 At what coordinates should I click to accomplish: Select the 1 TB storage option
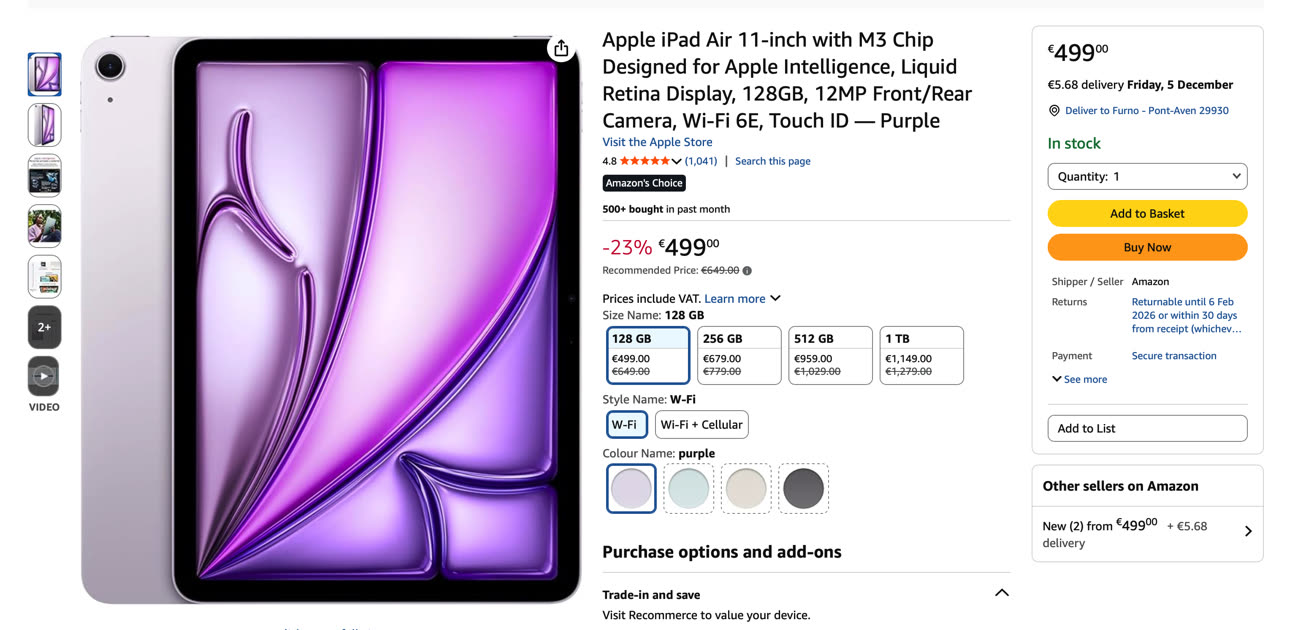tap(921, 355)
